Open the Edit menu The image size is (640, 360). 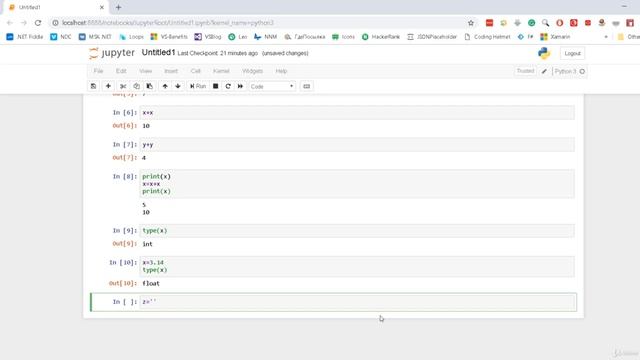(x=121, y=71)
